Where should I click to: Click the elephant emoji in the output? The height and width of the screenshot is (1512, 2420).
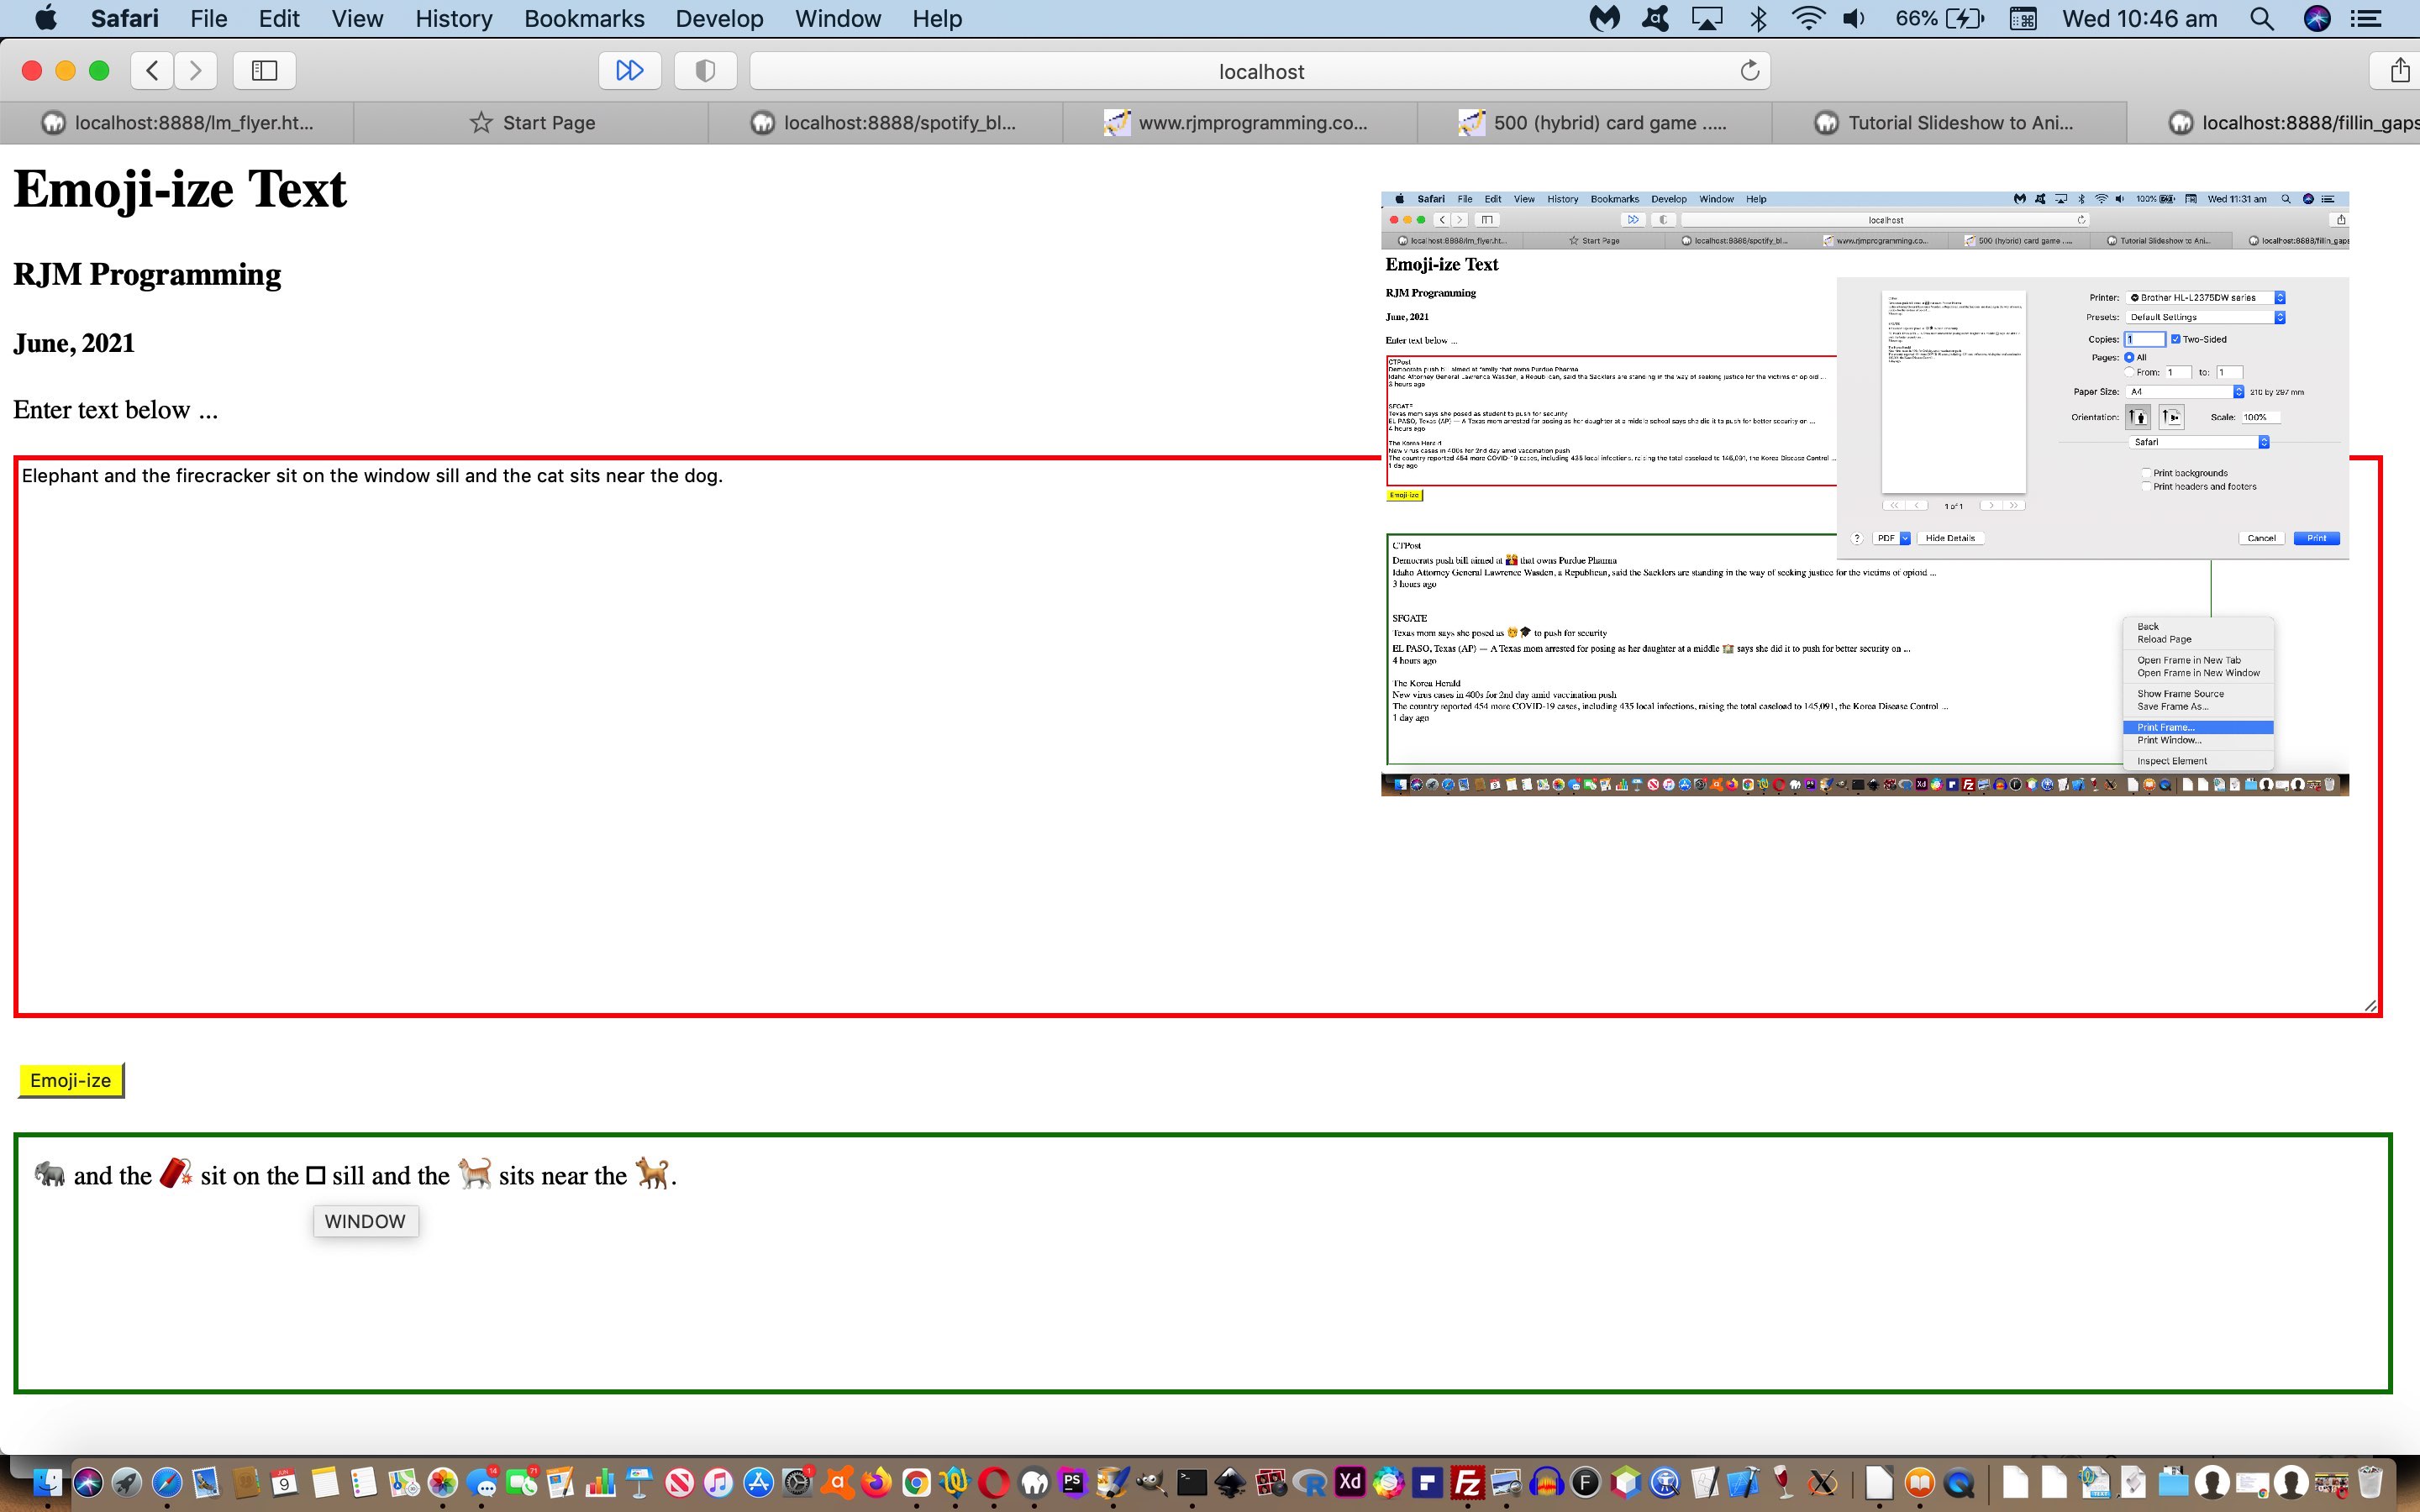point(50,1174)
